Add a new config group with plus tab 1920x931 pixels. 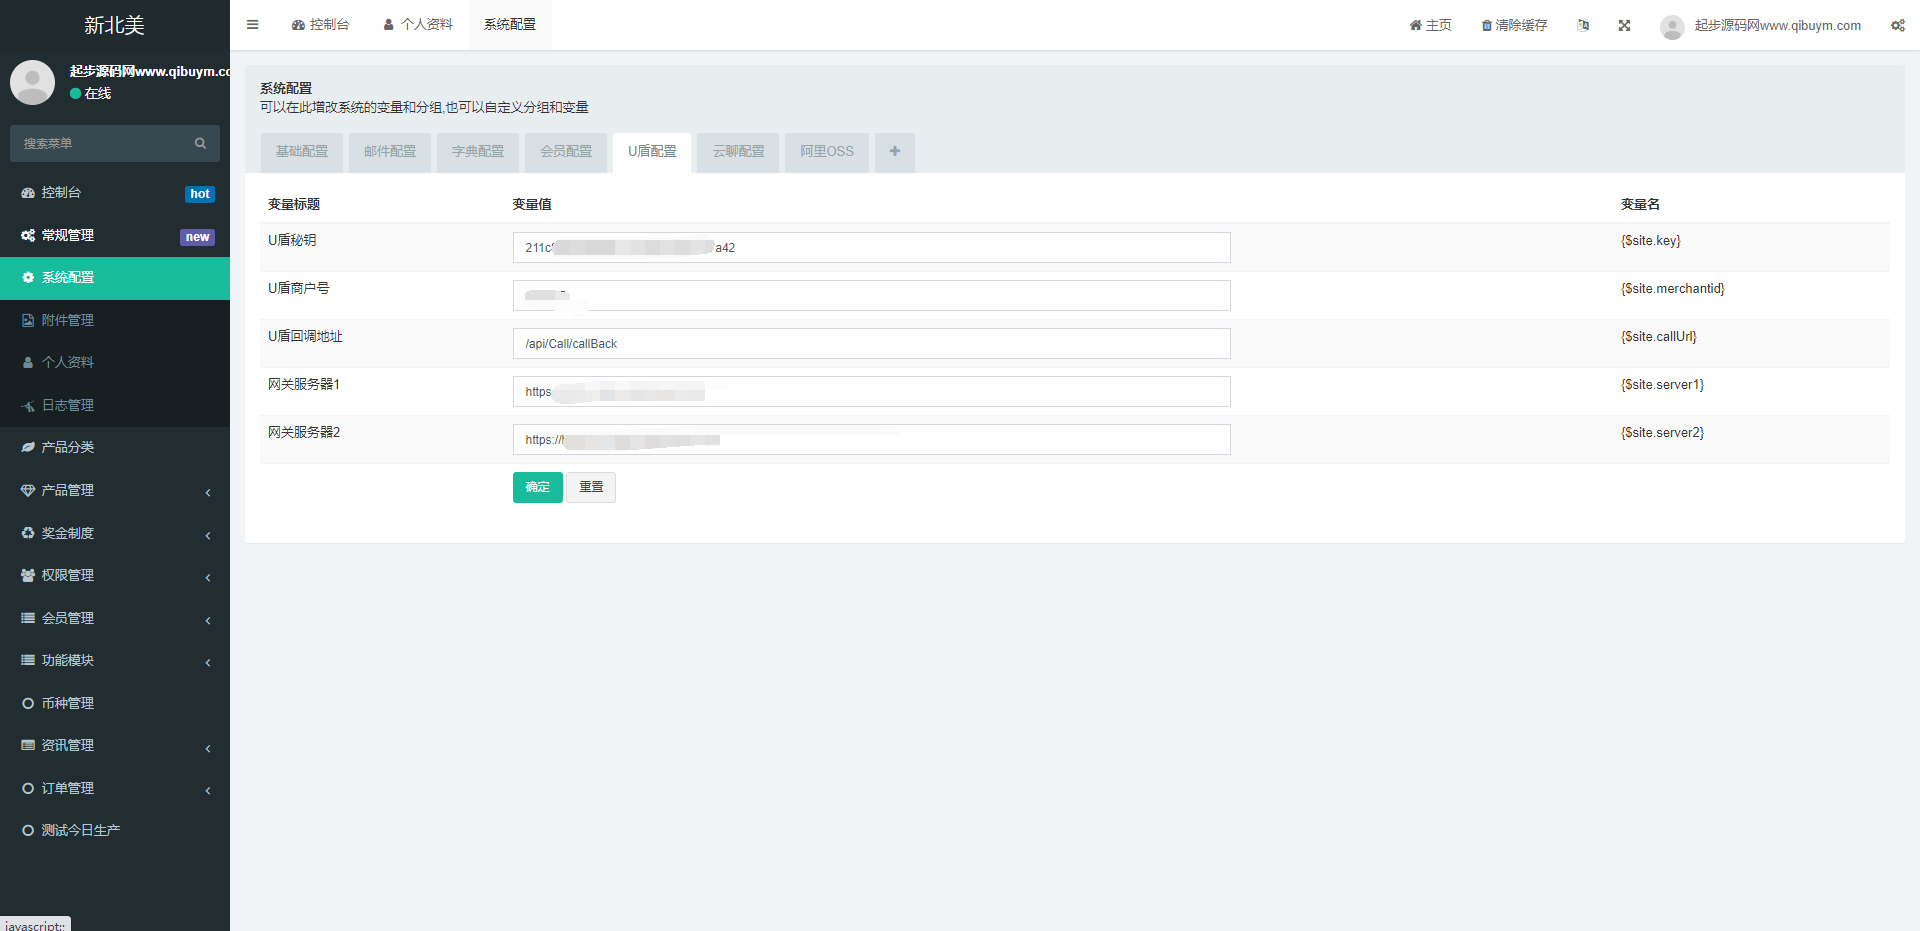click(895, 152)
